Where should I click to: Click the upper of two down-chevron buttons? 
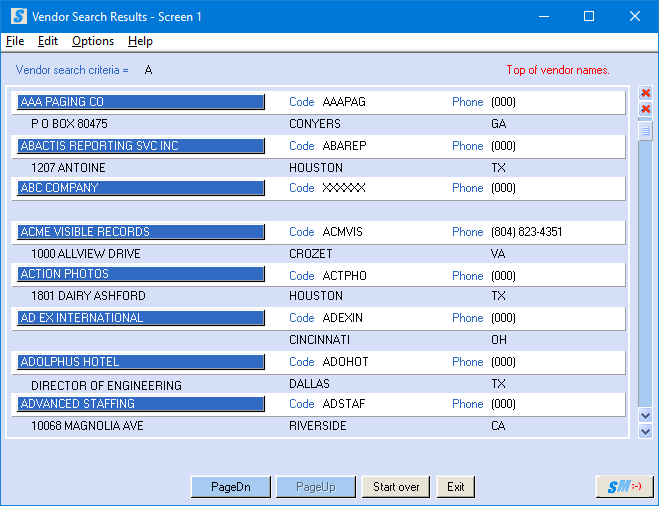click(646, 415)
